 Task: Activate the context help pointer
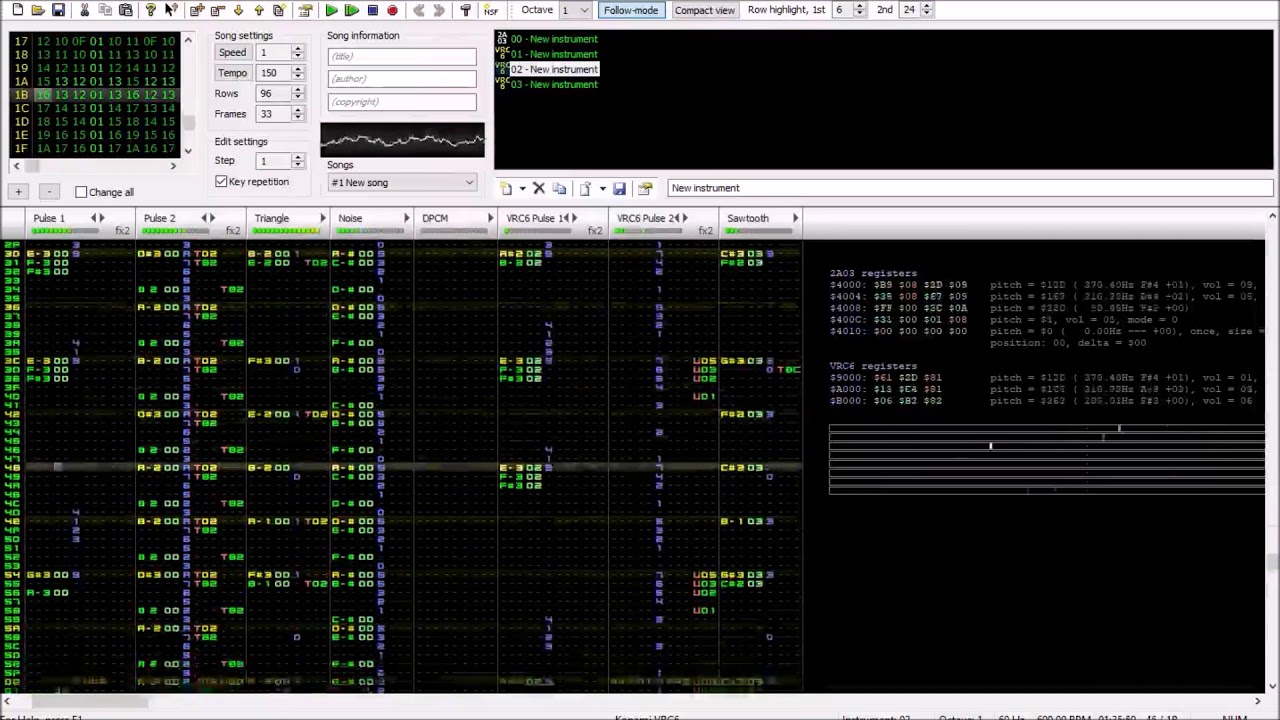[171, 10]
